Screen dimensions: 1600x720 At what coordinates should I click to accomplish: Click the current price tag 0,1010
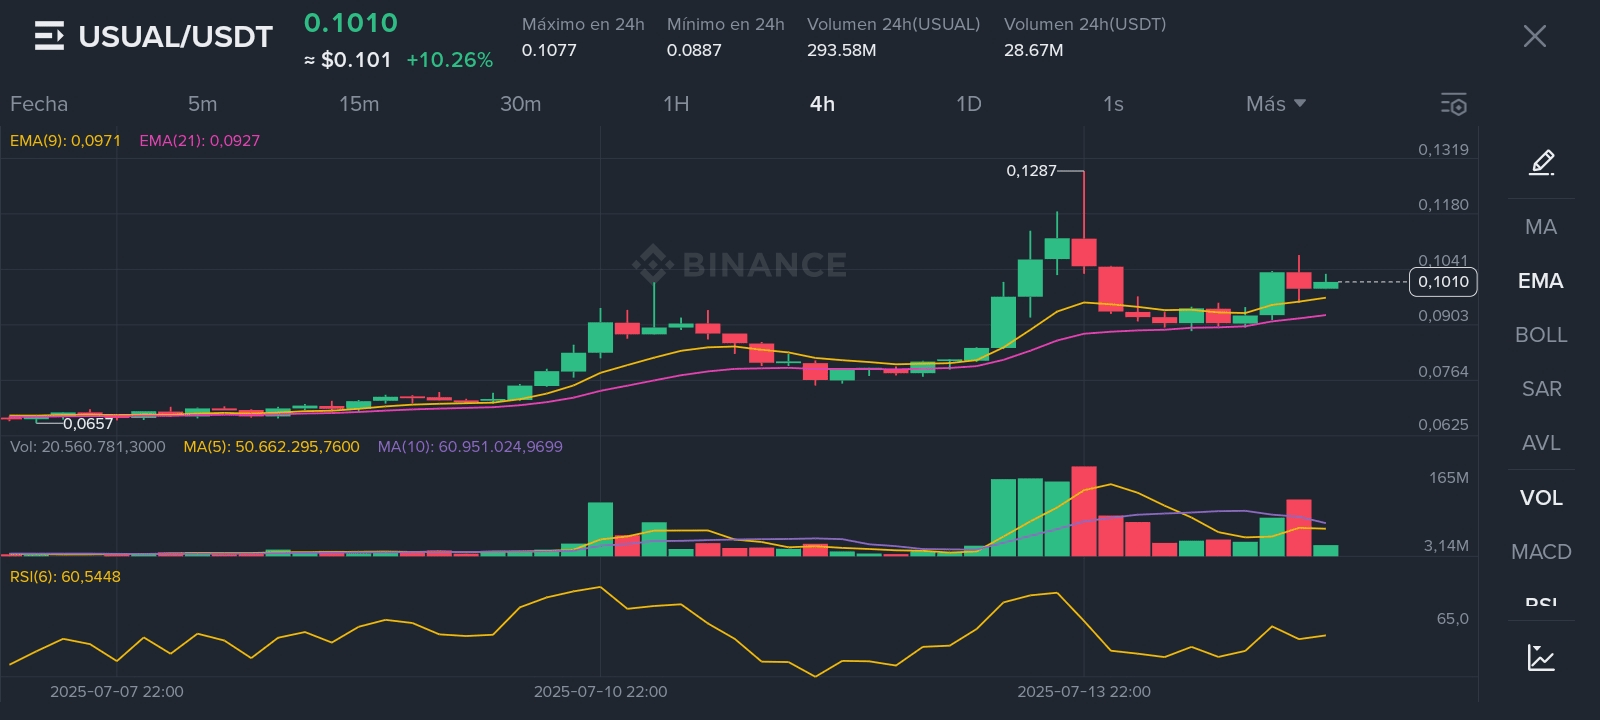pos(1443,282)
